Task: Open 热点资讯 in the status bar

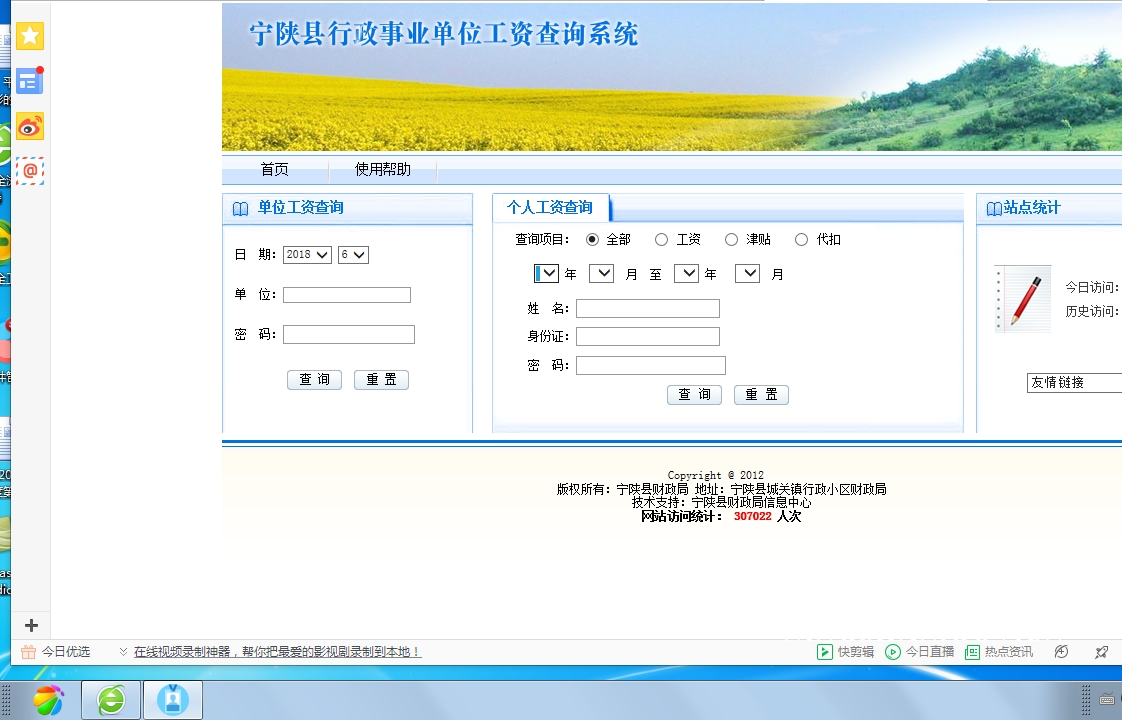Action: click(999, 652)
